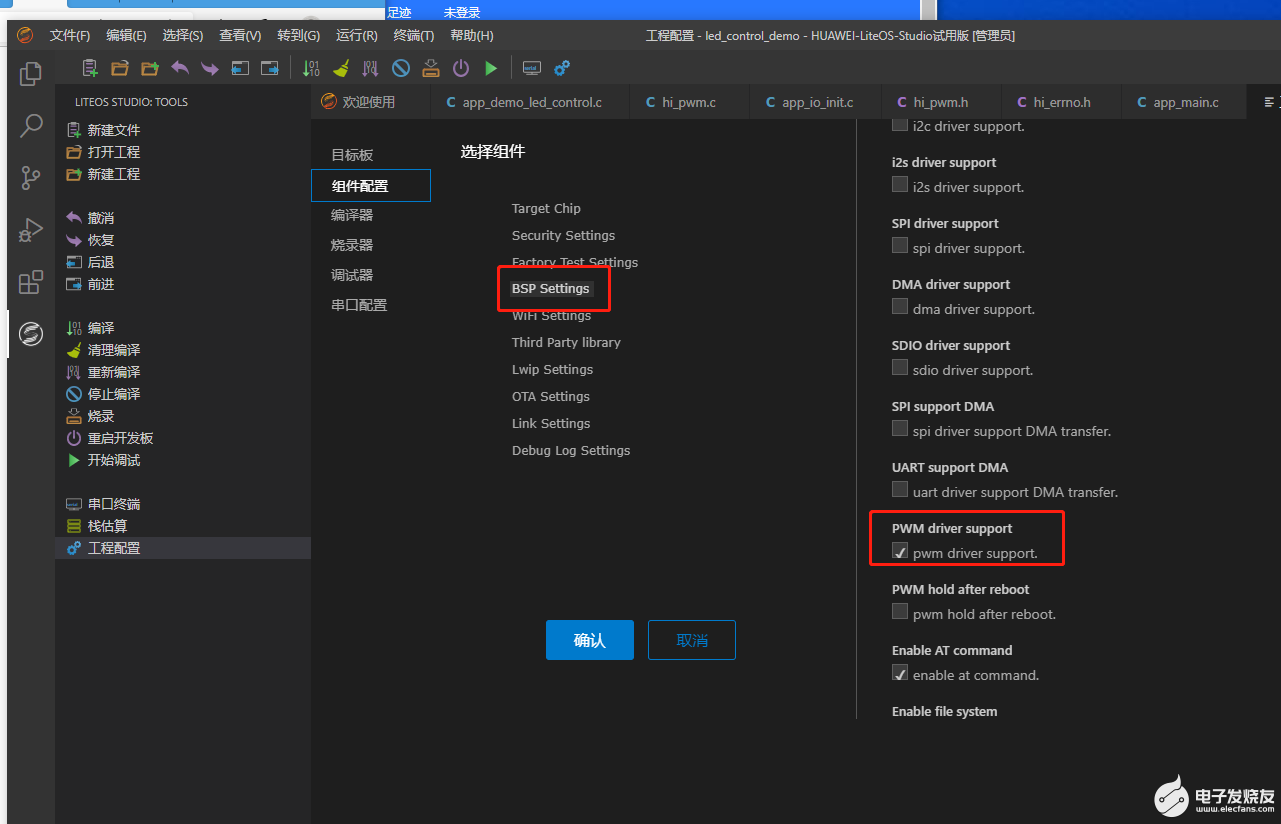Image resolution: width=1281 pixels, height=824 pixels.
Task: Open the 查看(V) menu
Action: [x=240, y=35]
